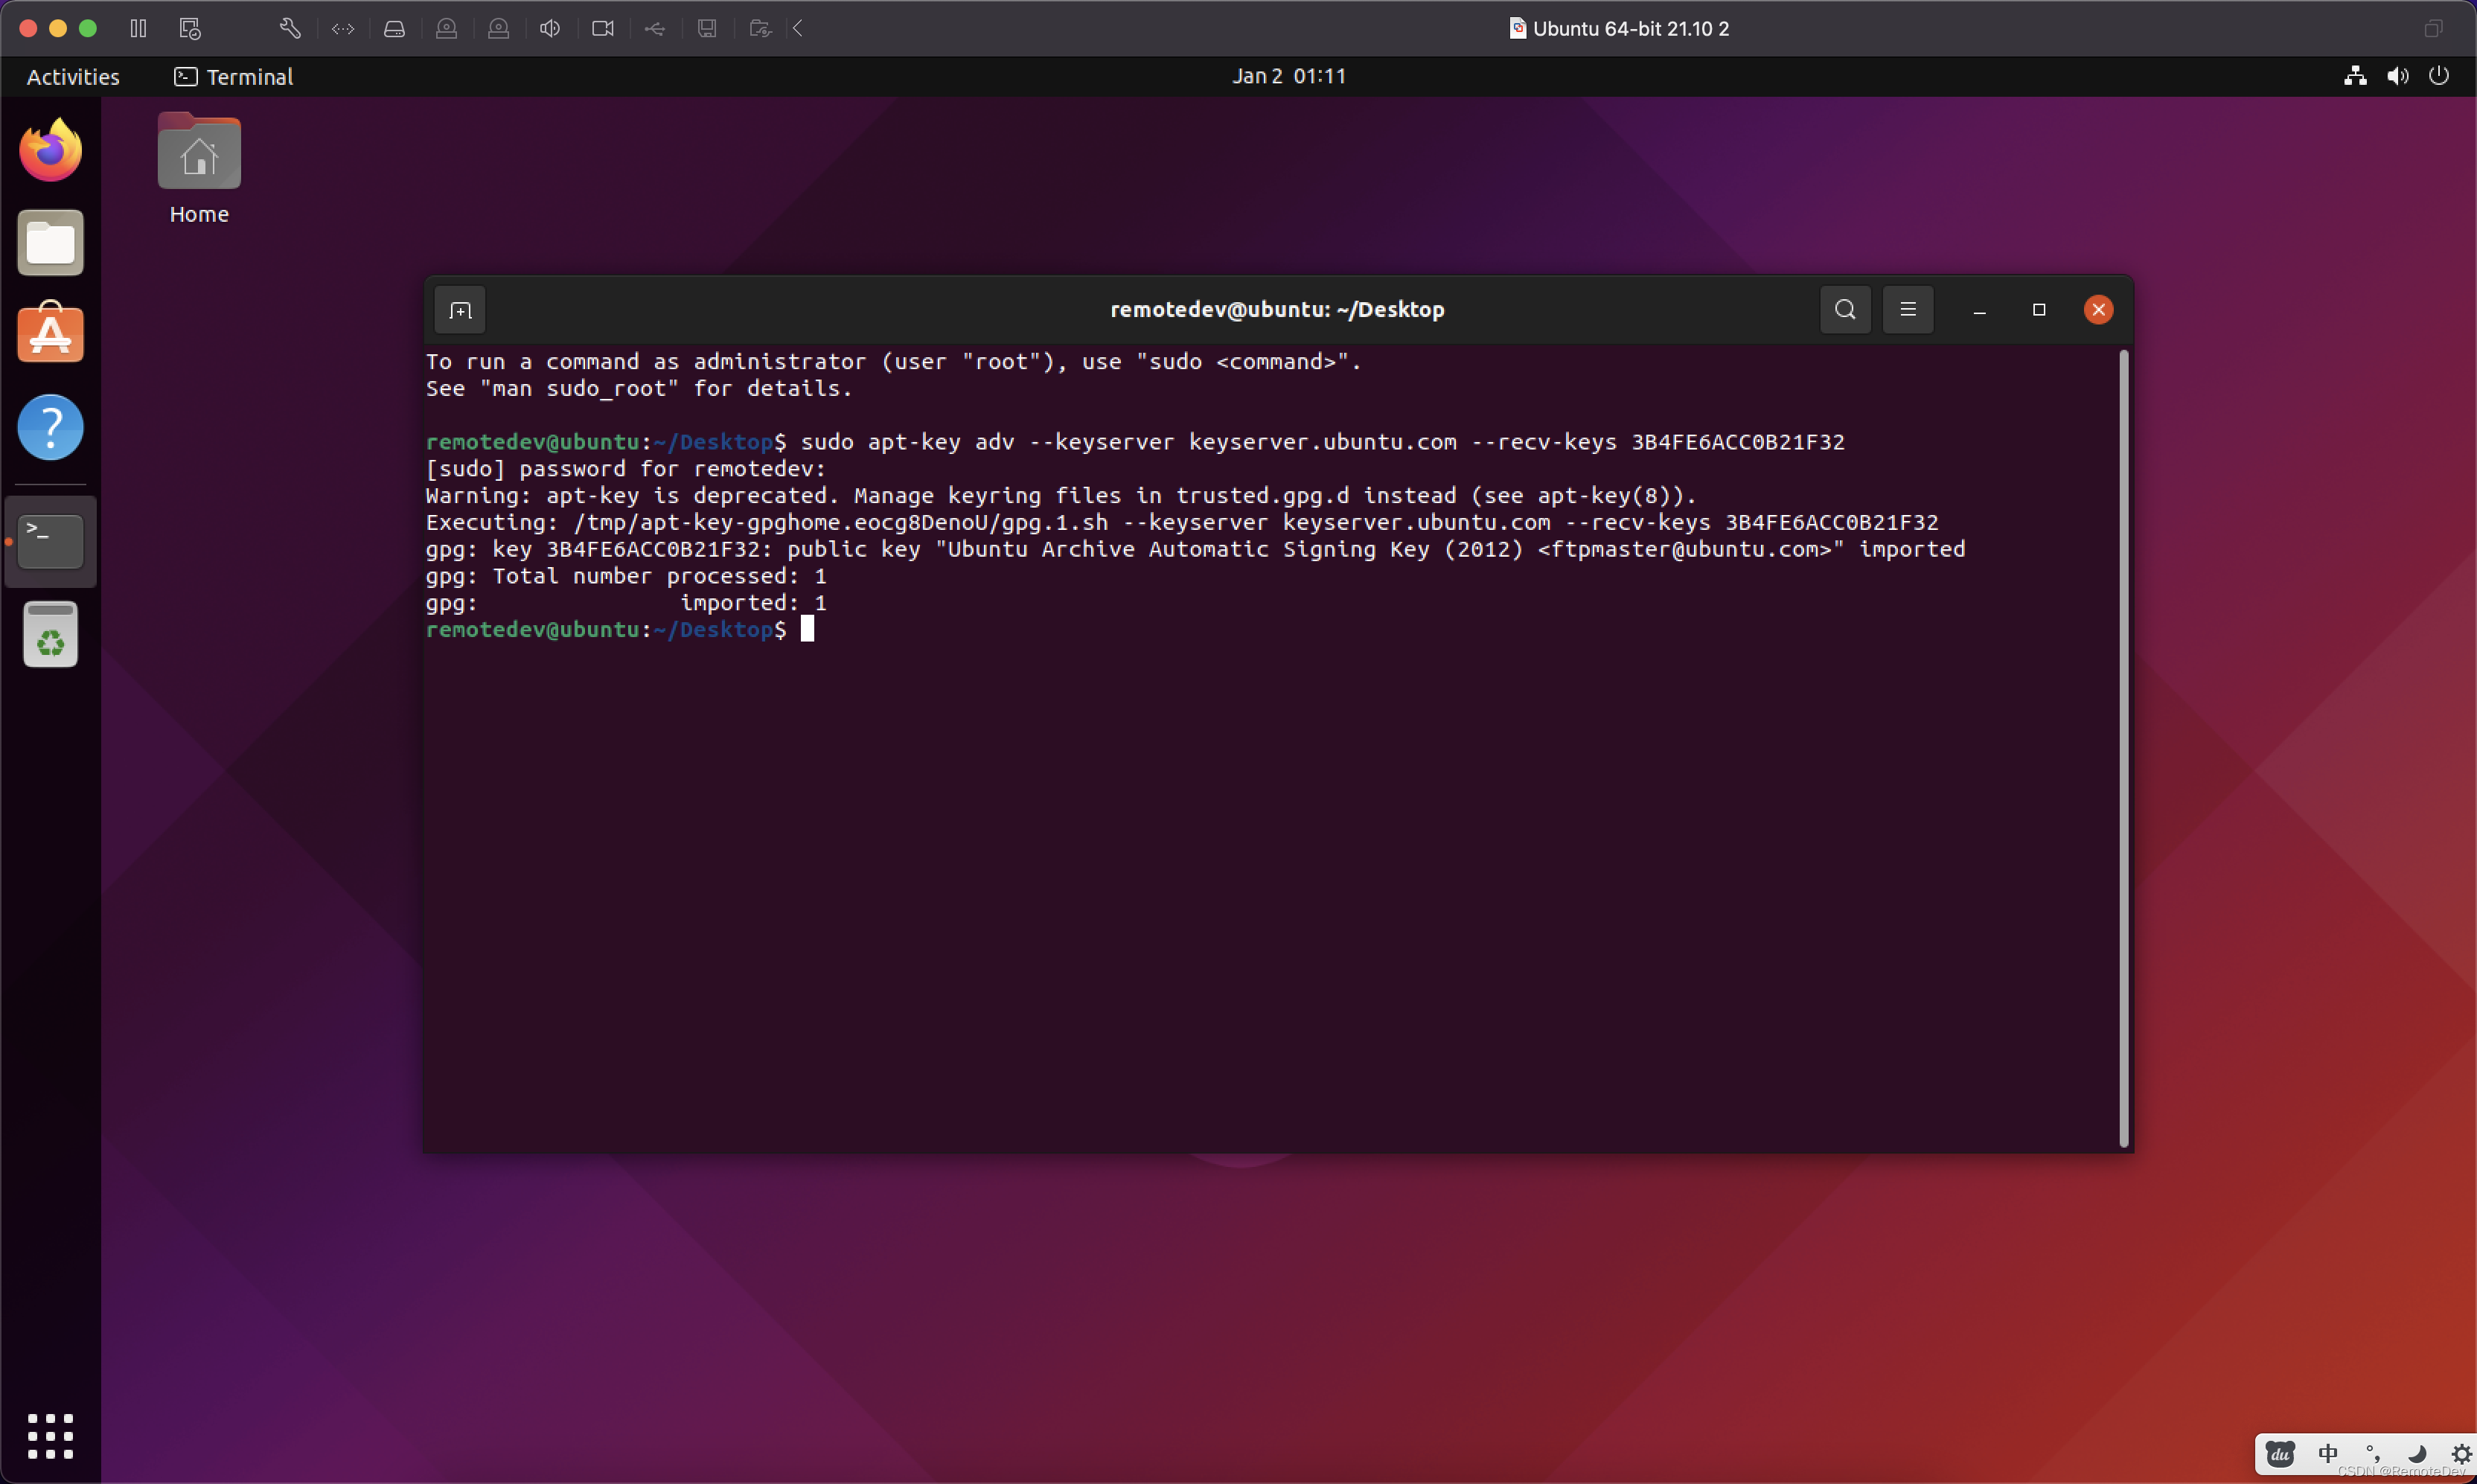Open the clock showing Jan 2 01:11
The image size is (2477, 1484).
tap(1289, 76)
